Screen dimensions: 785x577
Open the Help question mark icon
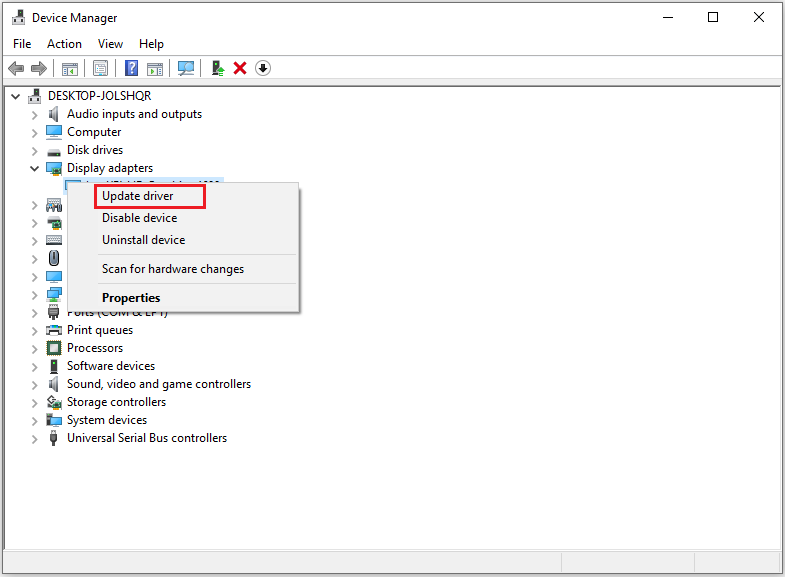(132, 68)
